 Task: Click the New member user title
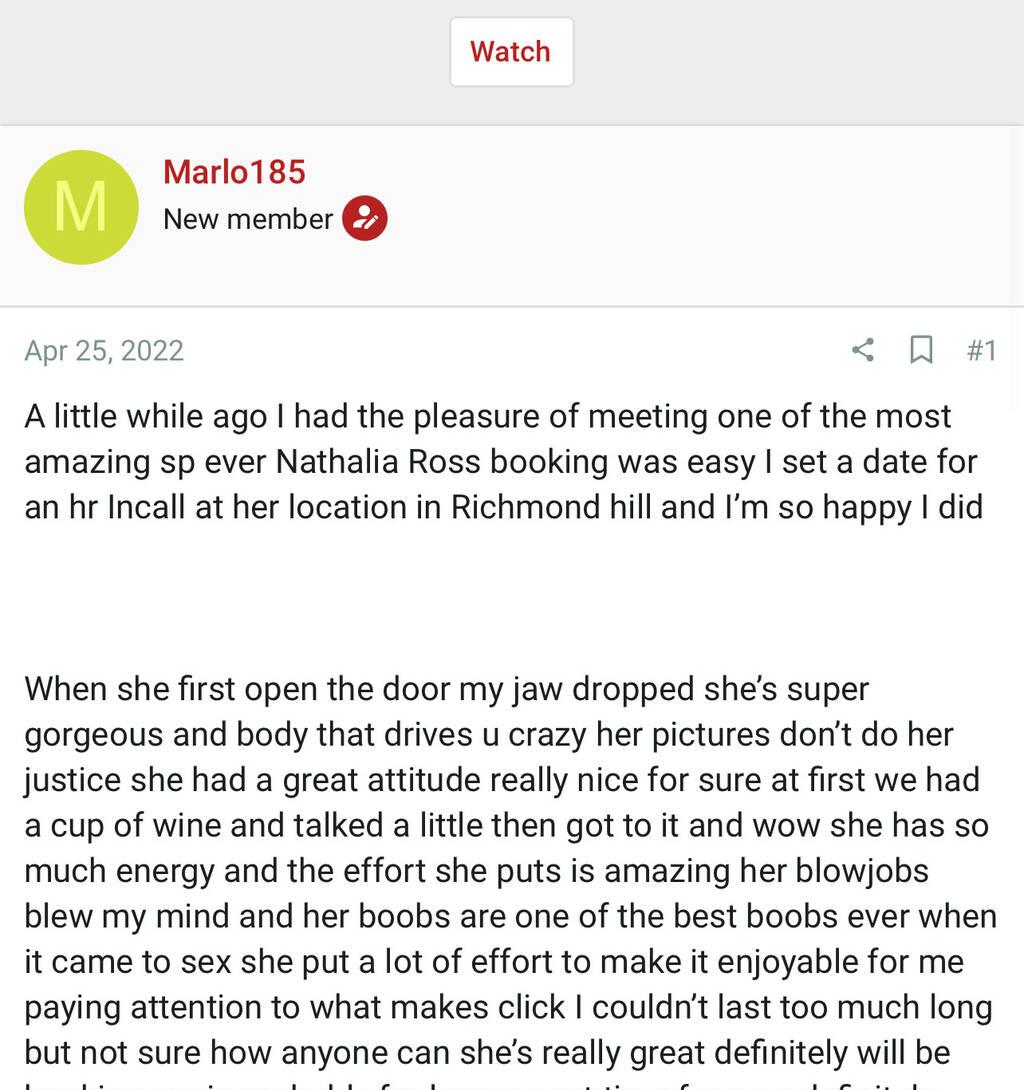coord(248,219)
